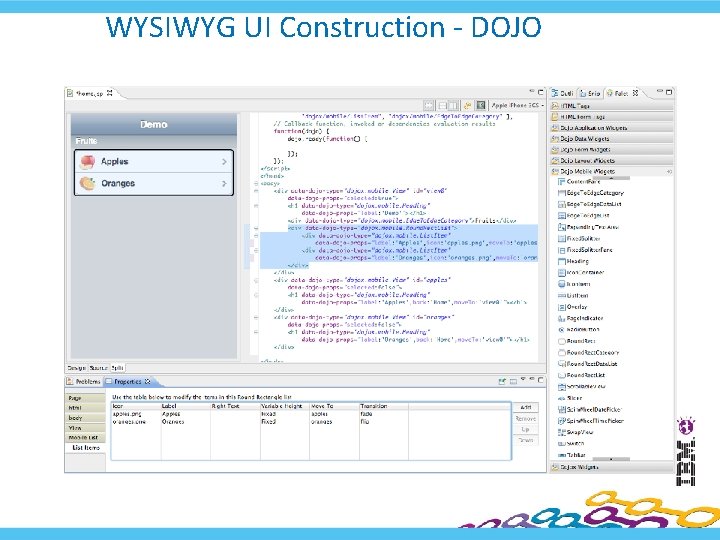
Task: Pick the TabBar palette widget
Action: tap(572, 455)
